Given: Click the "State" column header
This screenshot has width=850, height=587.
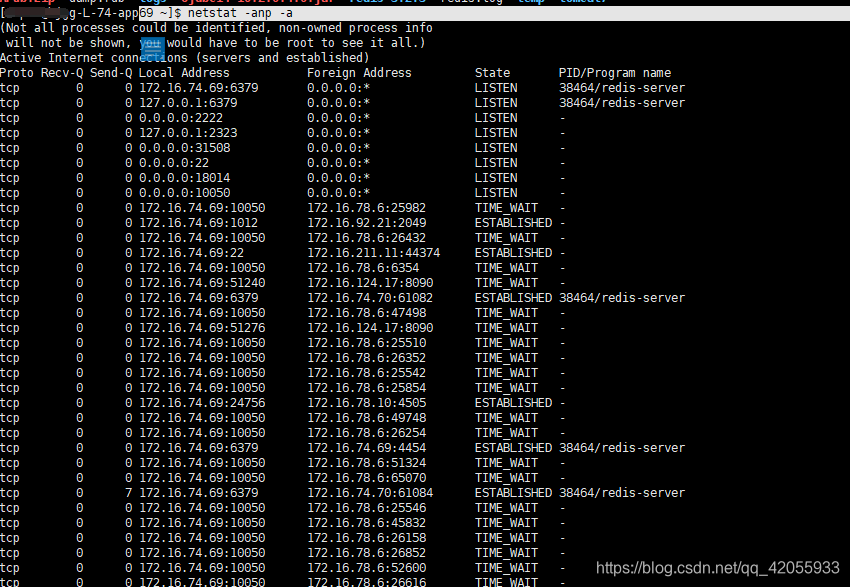Looking at the screenshot, I should tap(492, 73).
